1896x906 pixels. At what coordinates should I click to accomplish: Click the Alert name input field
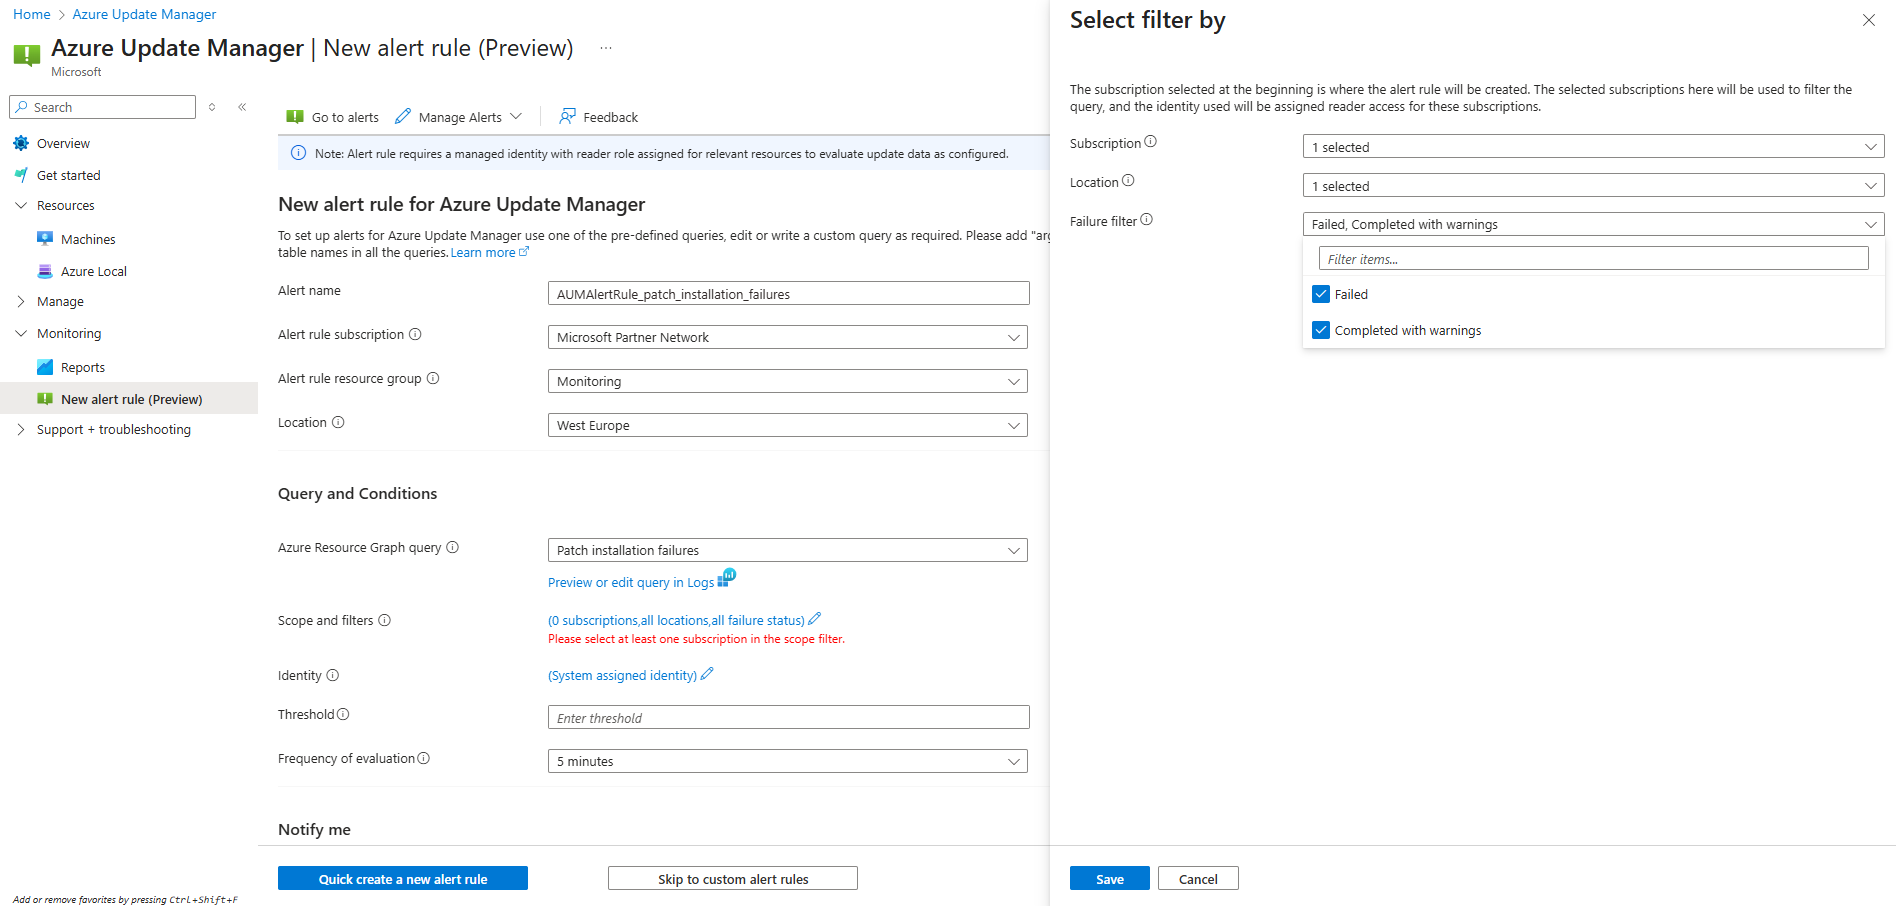[789, 293]
